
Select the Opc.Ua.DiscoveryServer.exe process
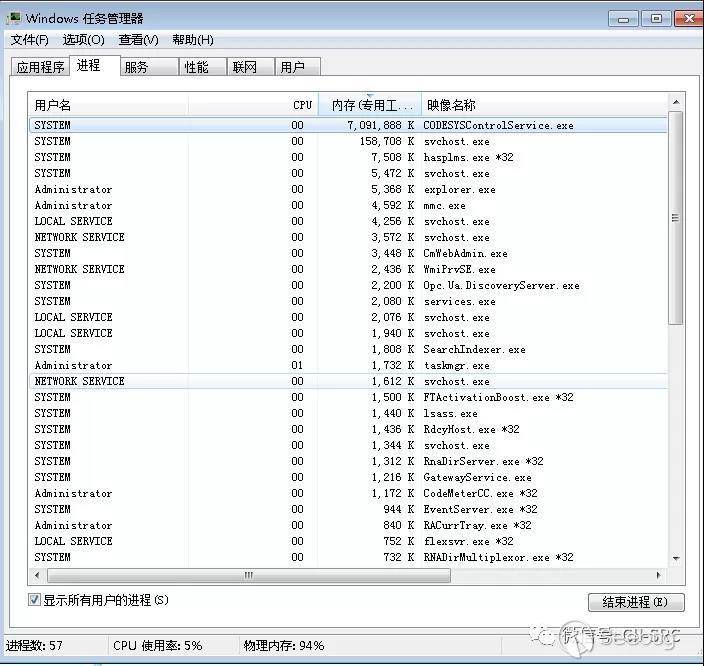click(x=348, y=285)
